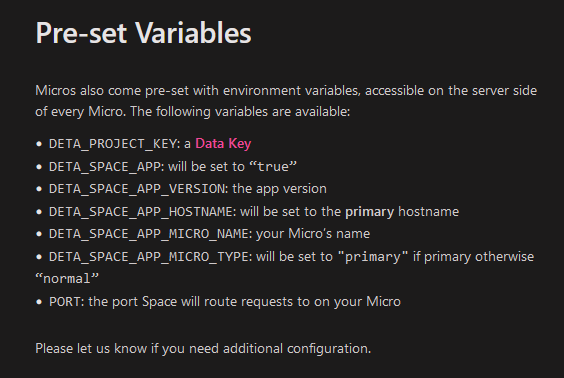Click the text 'the app version'
Screen dimensions: 564x378
click(x=279, y=189)
